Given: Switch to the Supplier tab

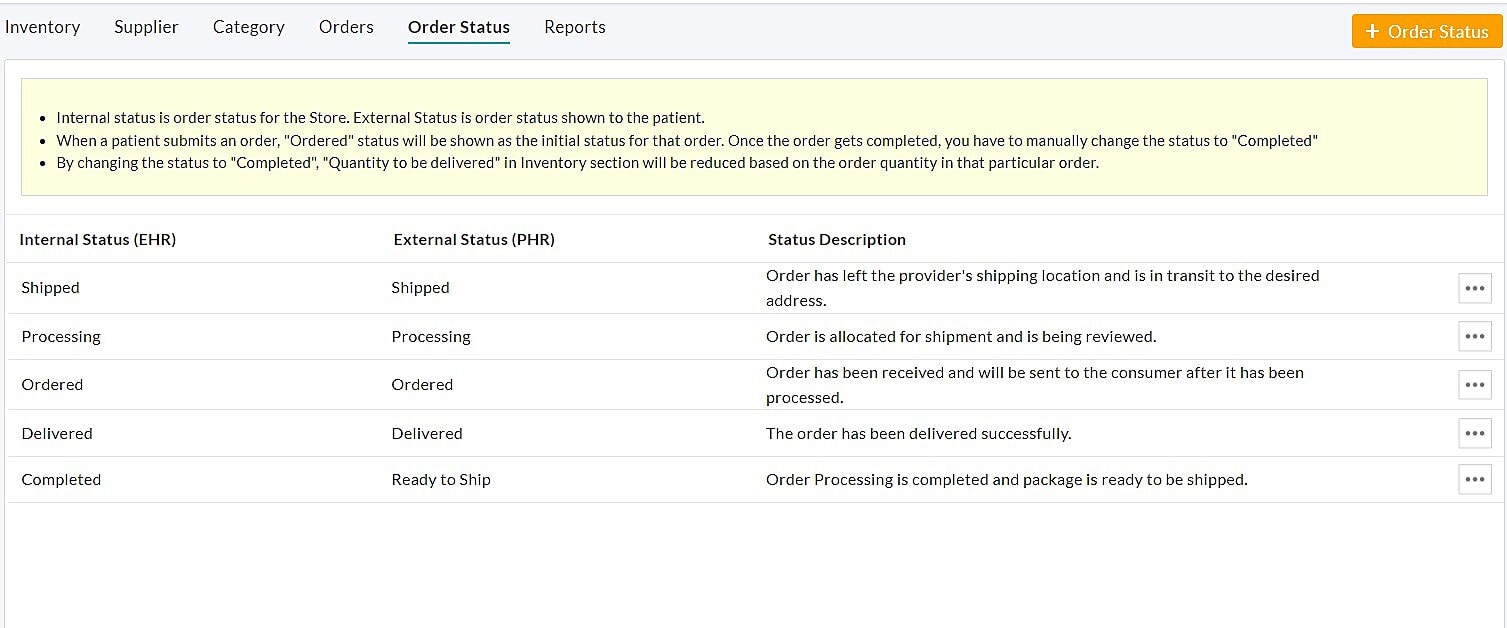Looking at the screenshot, I should [x=146, y=27].
